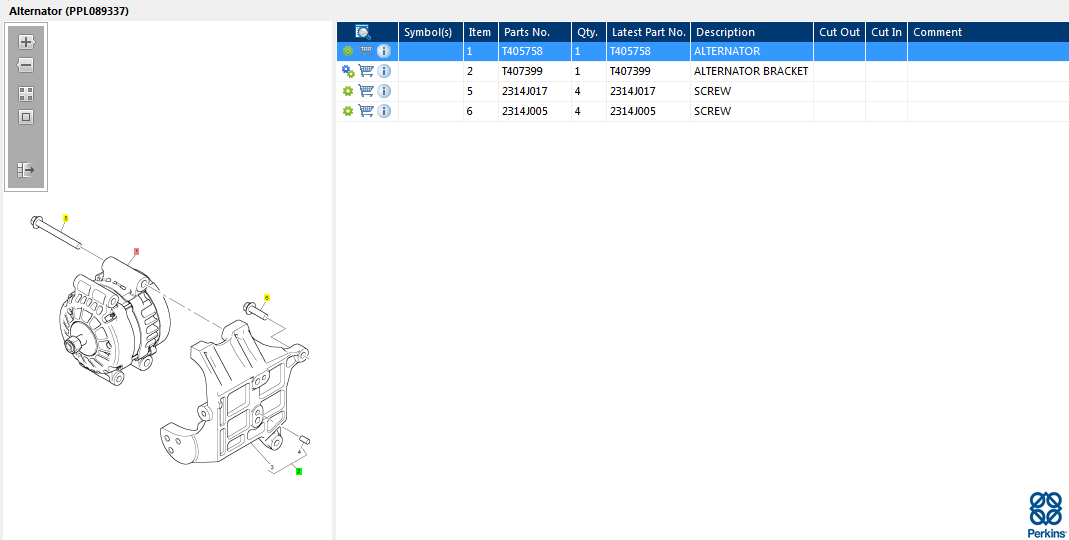Click part number 2314J005 in Parts No. column
1069x540 pixels.
click(x=525, y=111)
